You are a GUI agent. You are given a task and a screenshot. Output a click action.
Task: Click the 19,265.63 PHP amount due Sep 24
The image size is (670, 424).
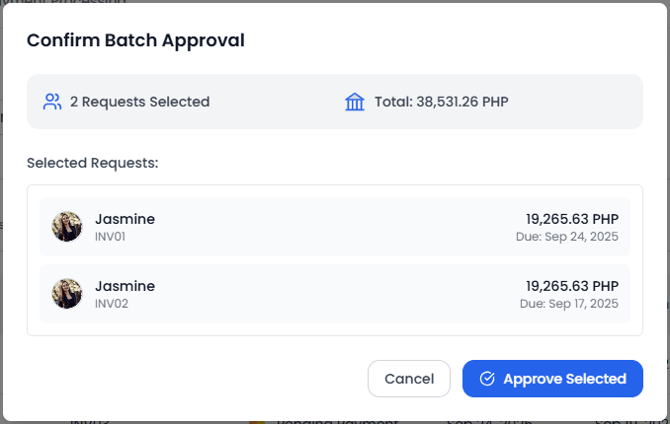(572, 219)
